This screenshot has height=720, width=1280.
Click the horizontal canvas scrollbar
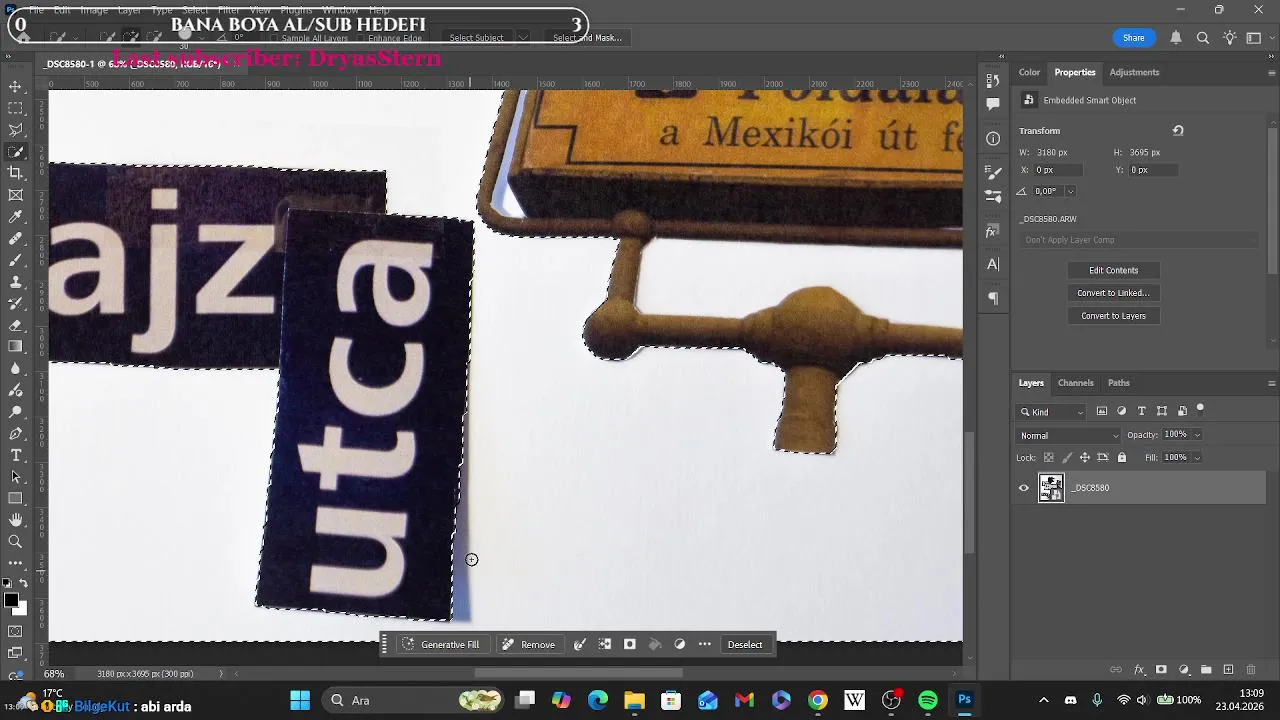[578, 673]
